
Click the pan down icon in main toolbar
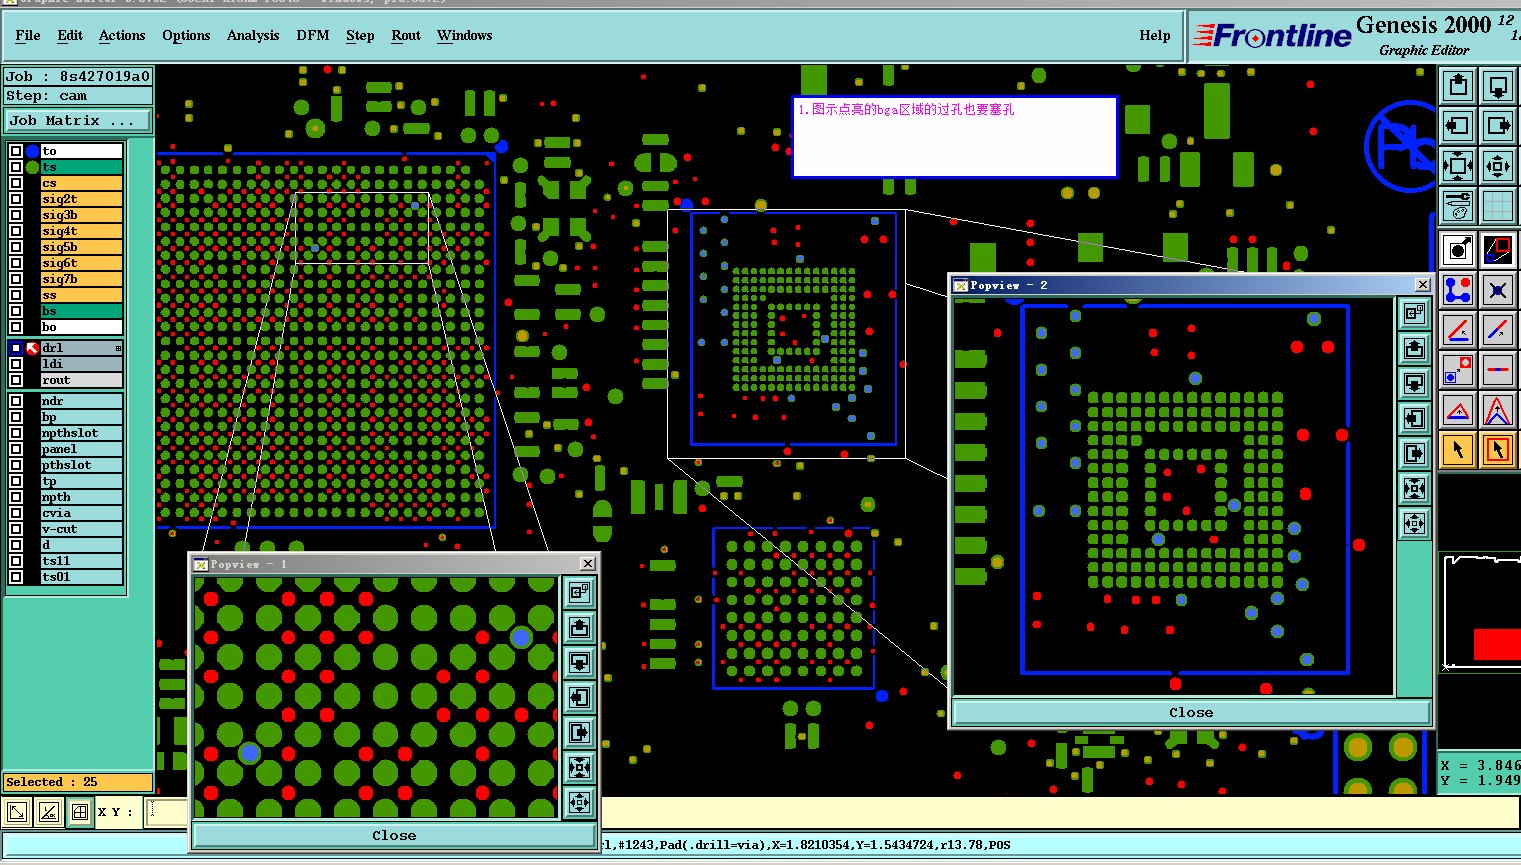pos(1498,85)
